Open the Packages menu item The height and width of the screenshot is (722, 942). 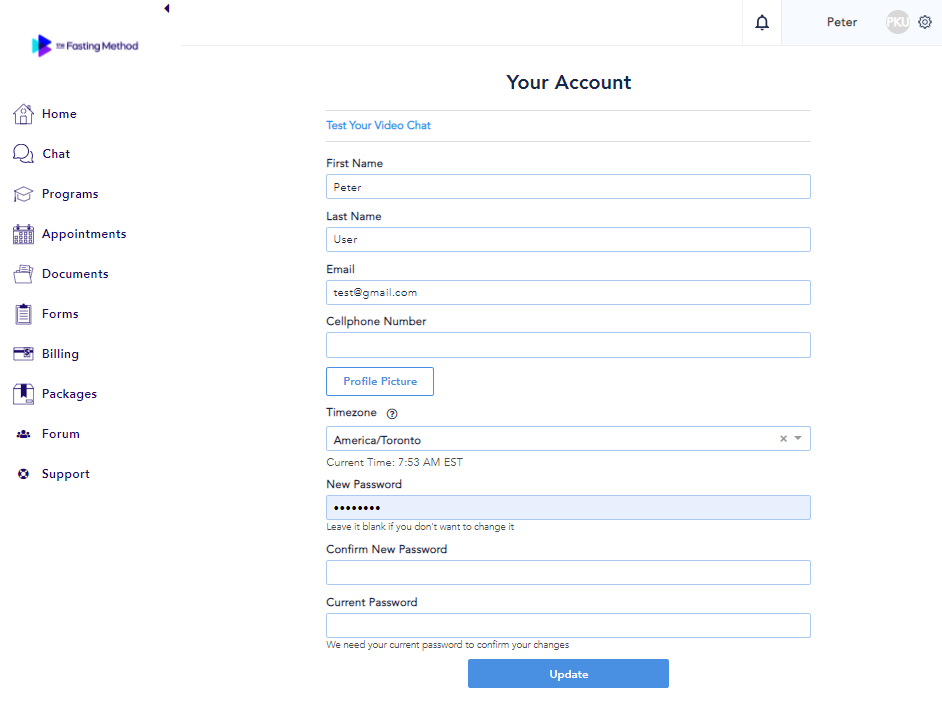(69, 394)
